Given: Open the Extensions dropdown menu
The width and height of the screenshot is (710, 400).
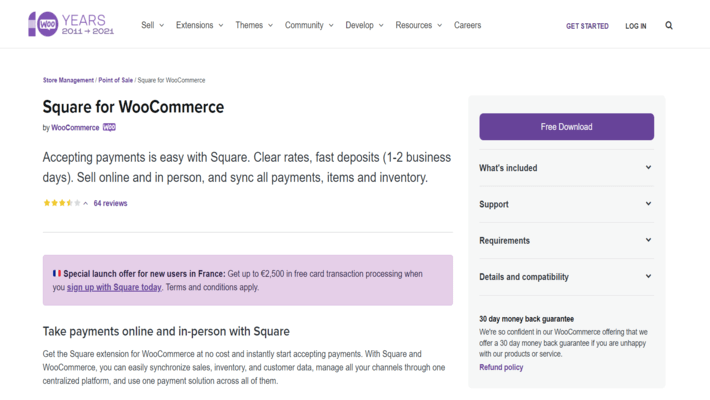Looking at the screenshot, I should pyautogui.click(x=199, y=26).
